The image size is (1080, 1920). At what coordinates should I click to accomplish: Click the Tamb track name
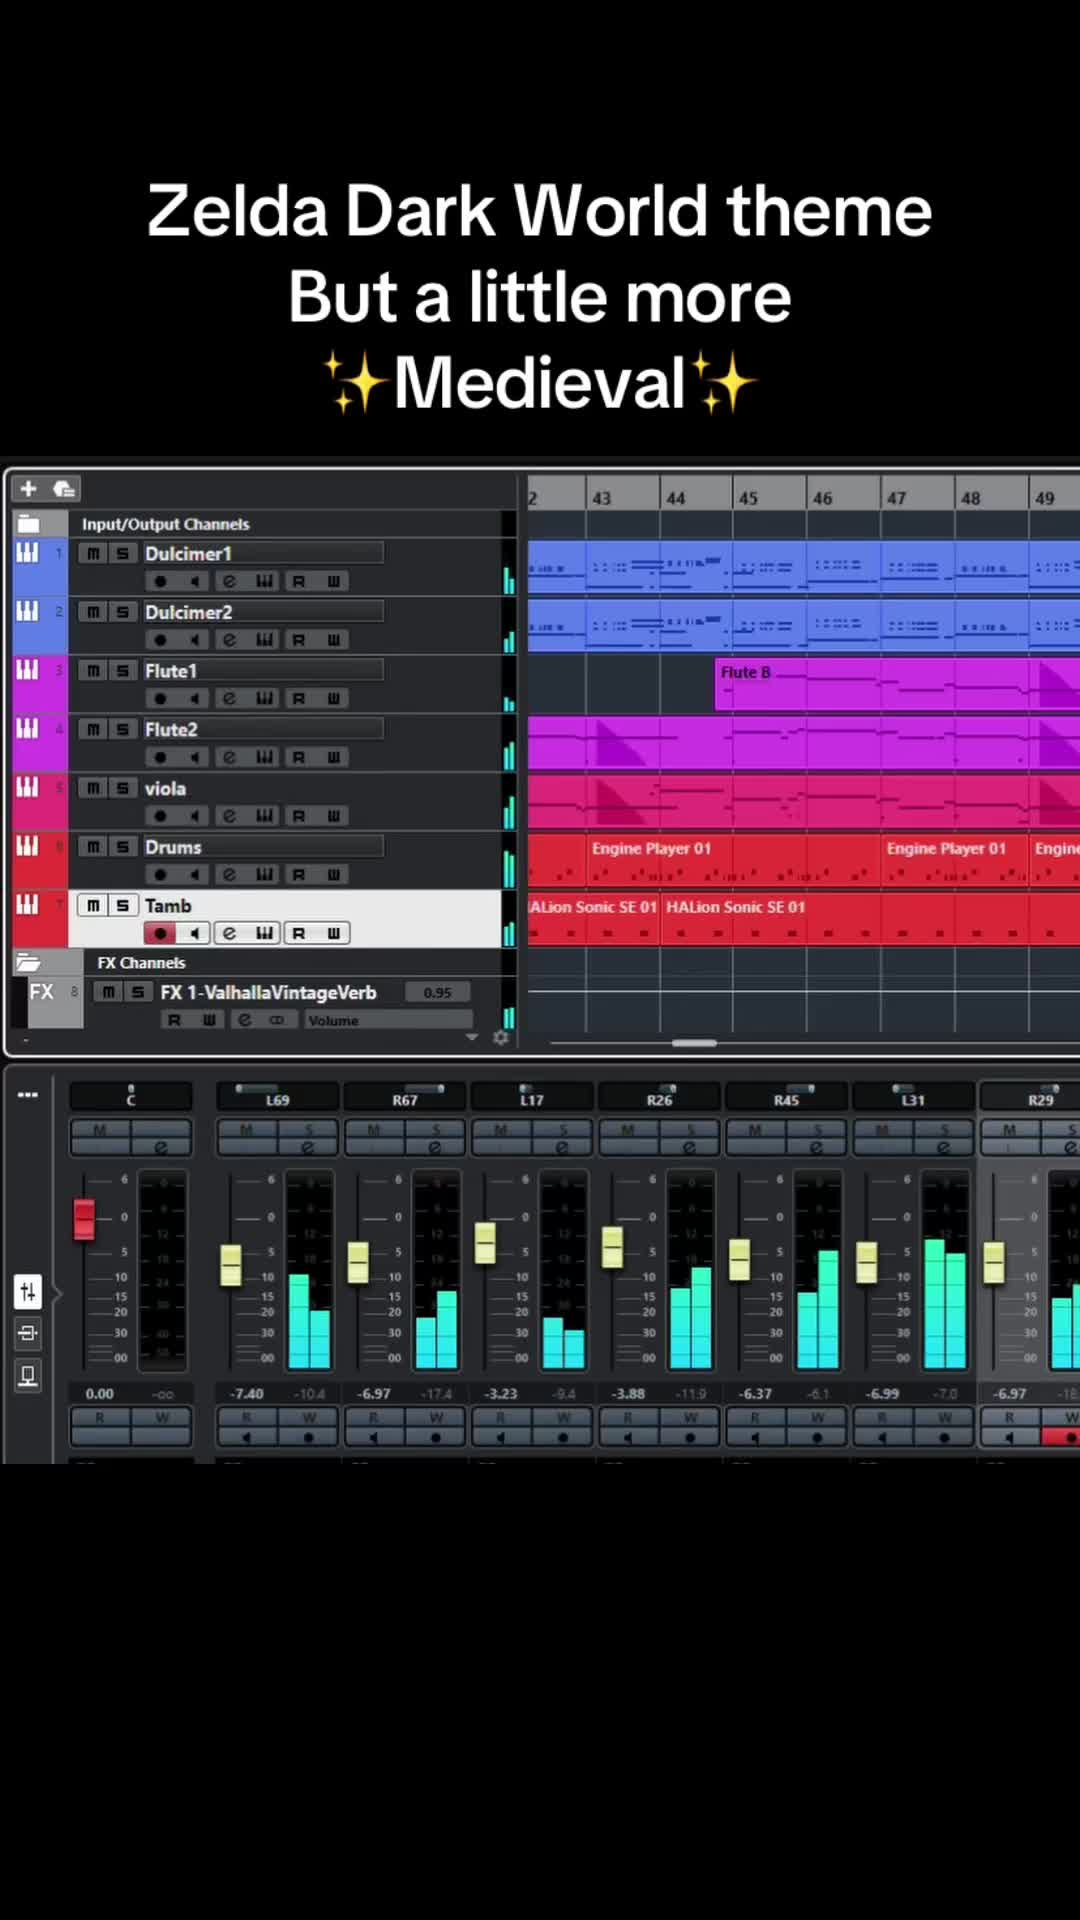tap(168, 905)
